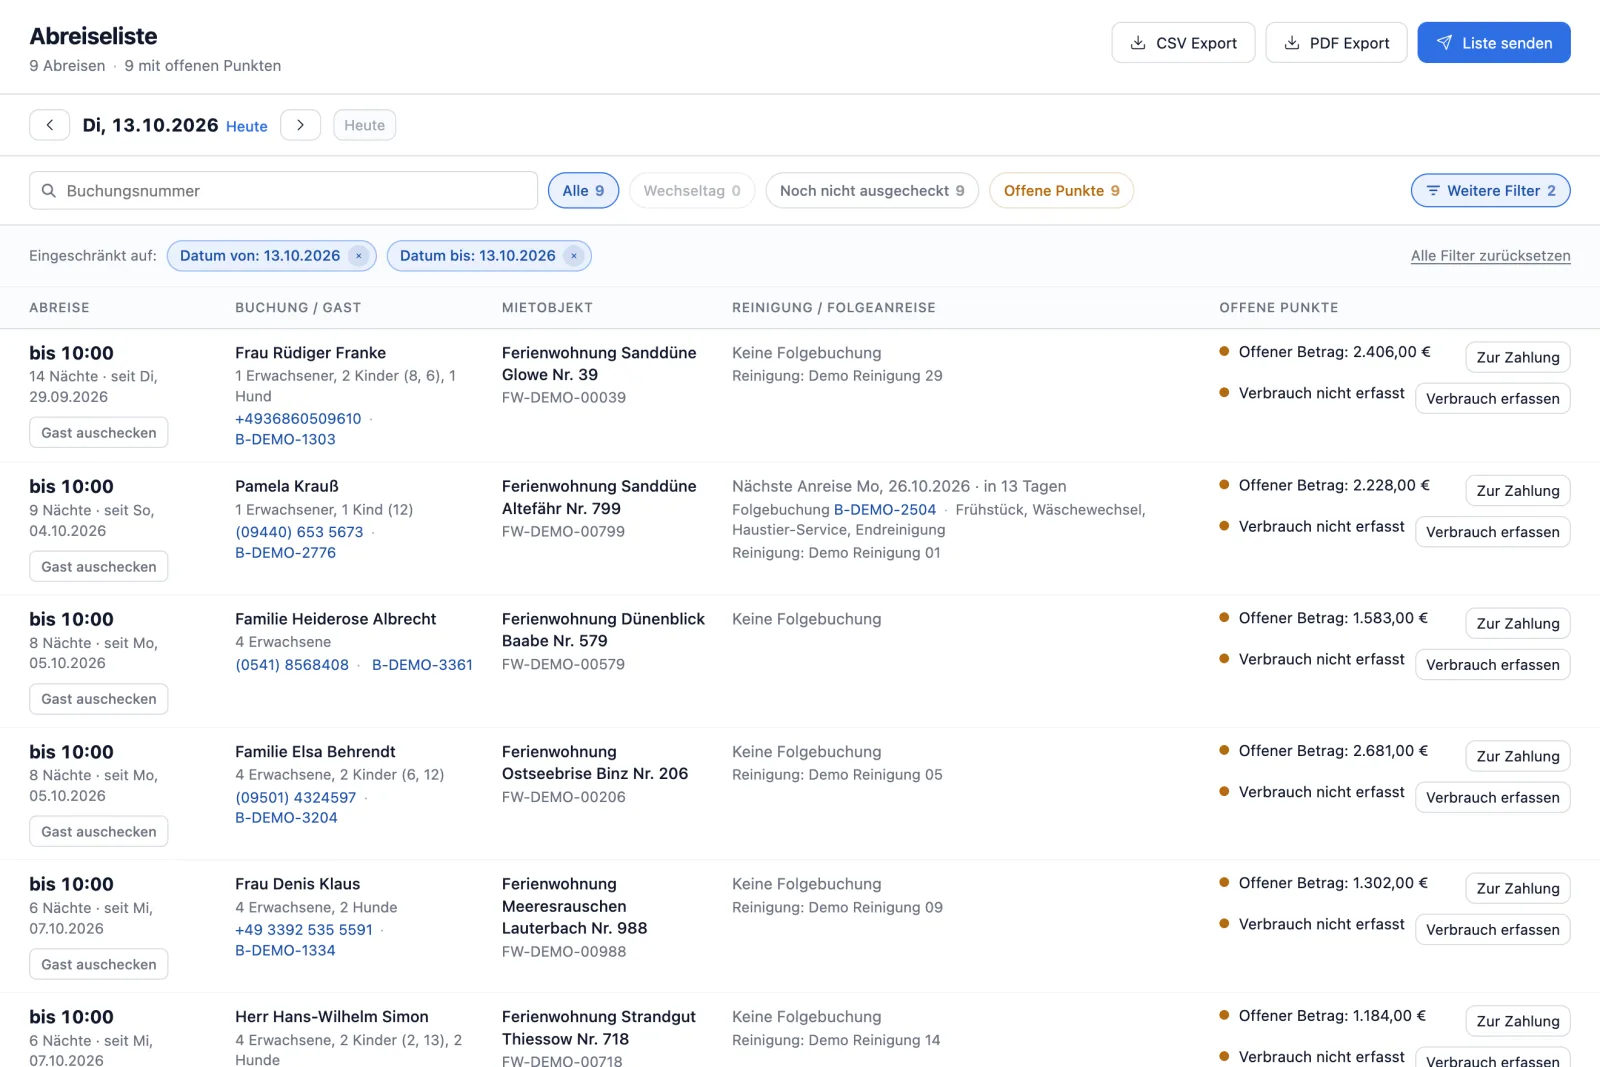Remove the 'Datum von: 13.10.2026' filter chip
1600x1067 pixels.
click(358, 256)
